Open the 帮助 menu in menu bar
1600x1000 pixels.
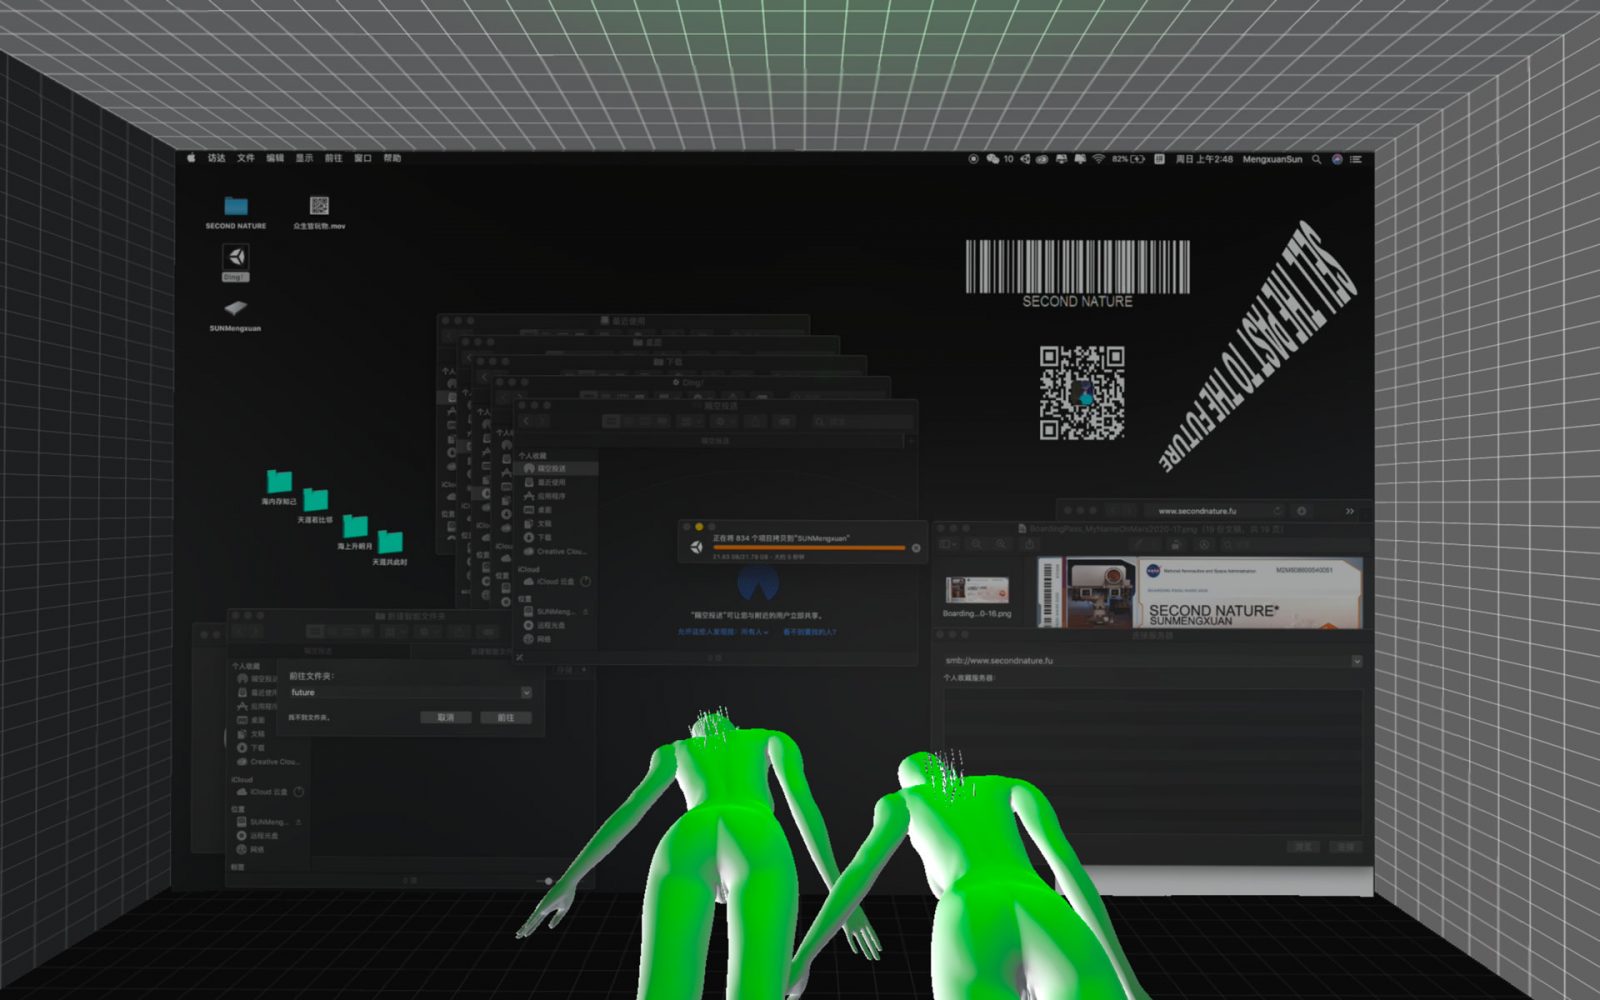(x=392, y=158)
